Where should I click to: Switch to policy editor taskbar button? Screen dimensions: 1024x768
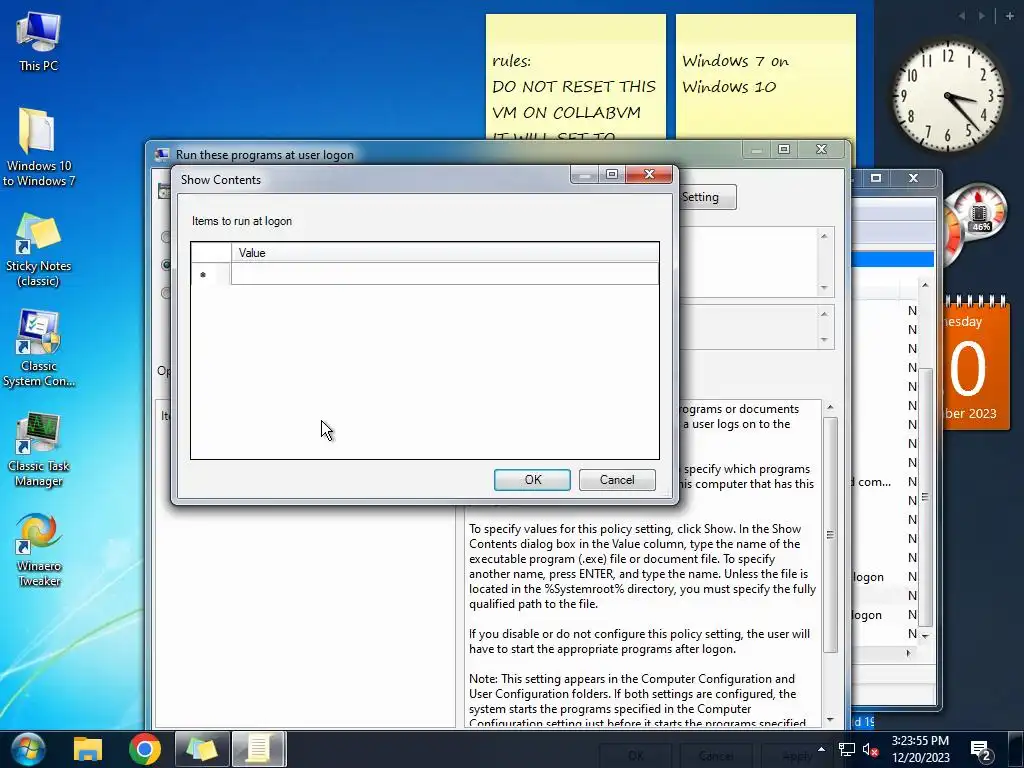259,749
